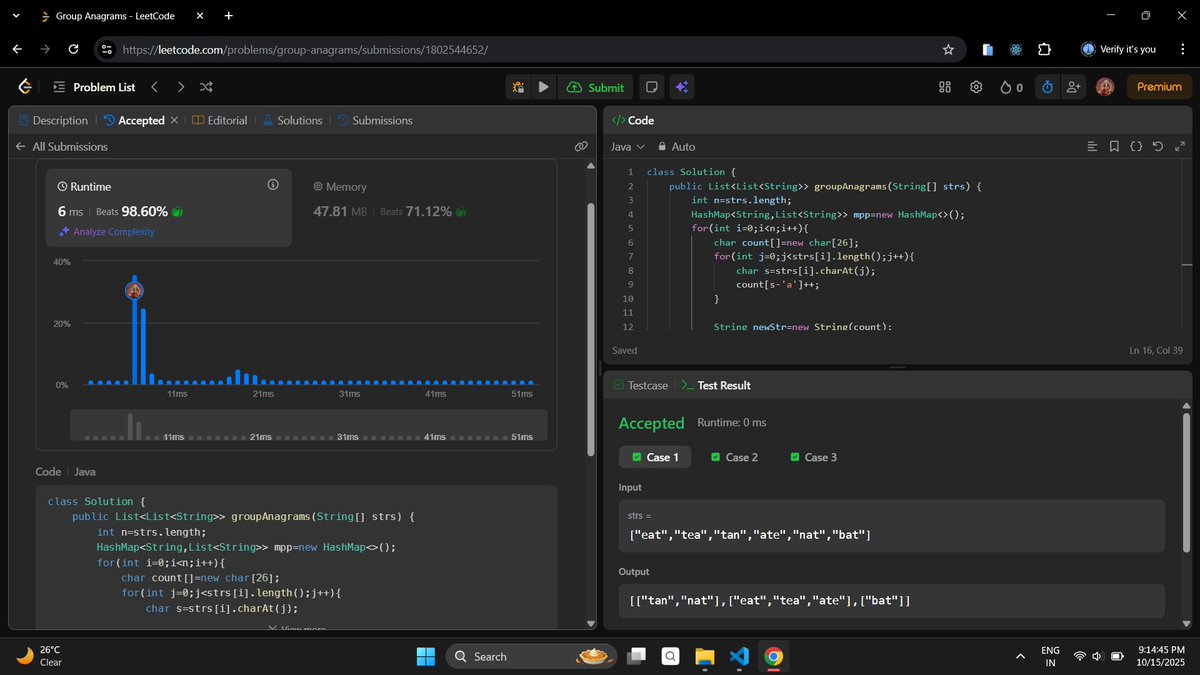Go to the next problem arrow
This screenshot has height=675, width=1200.
[180, 87]
